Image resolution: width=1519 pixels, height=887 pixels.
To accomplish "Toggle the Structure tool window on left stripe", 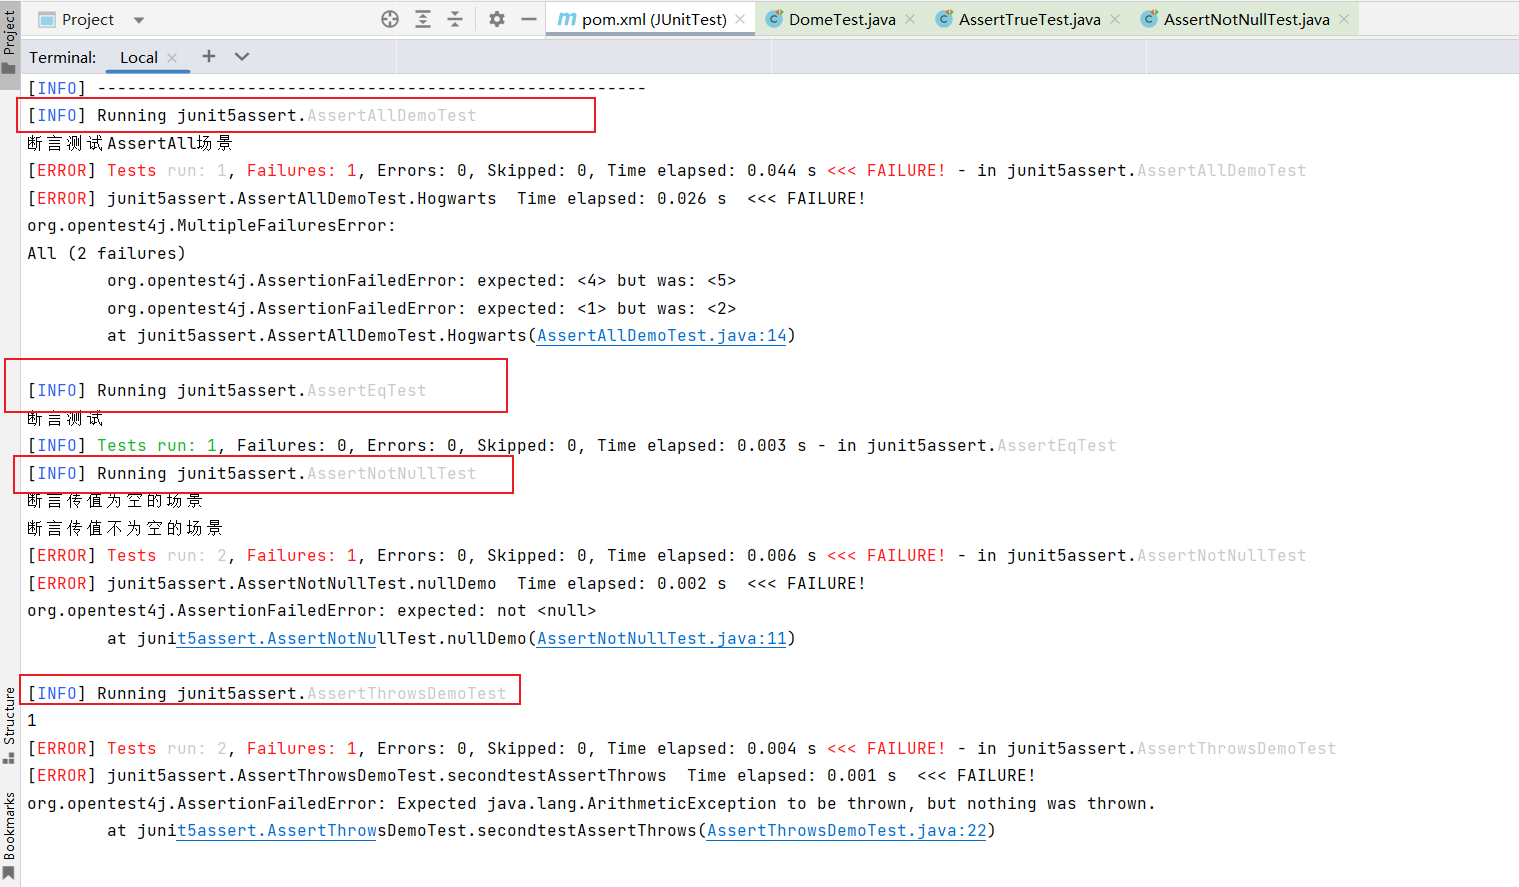I will click(x=9, y=724).
